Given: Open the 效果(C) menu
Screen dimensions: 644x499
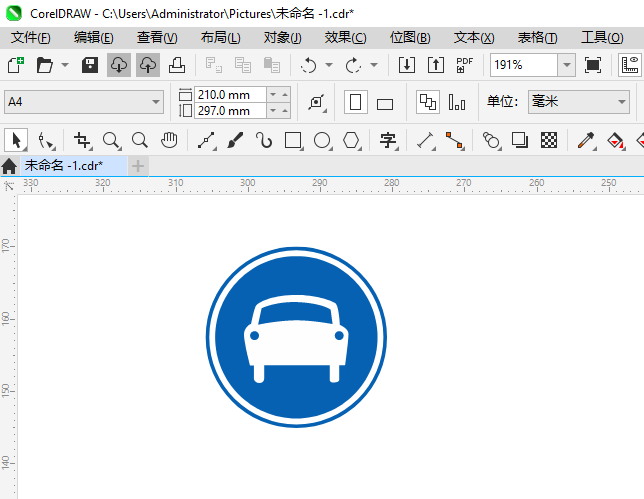Looking at the screenshot, I should tap(345, 37).
